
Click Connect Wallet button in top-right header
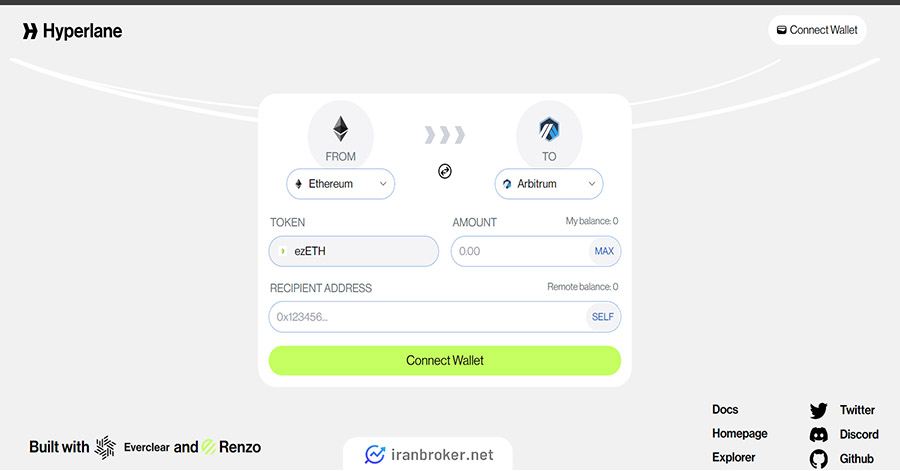[x=817, y=30]
